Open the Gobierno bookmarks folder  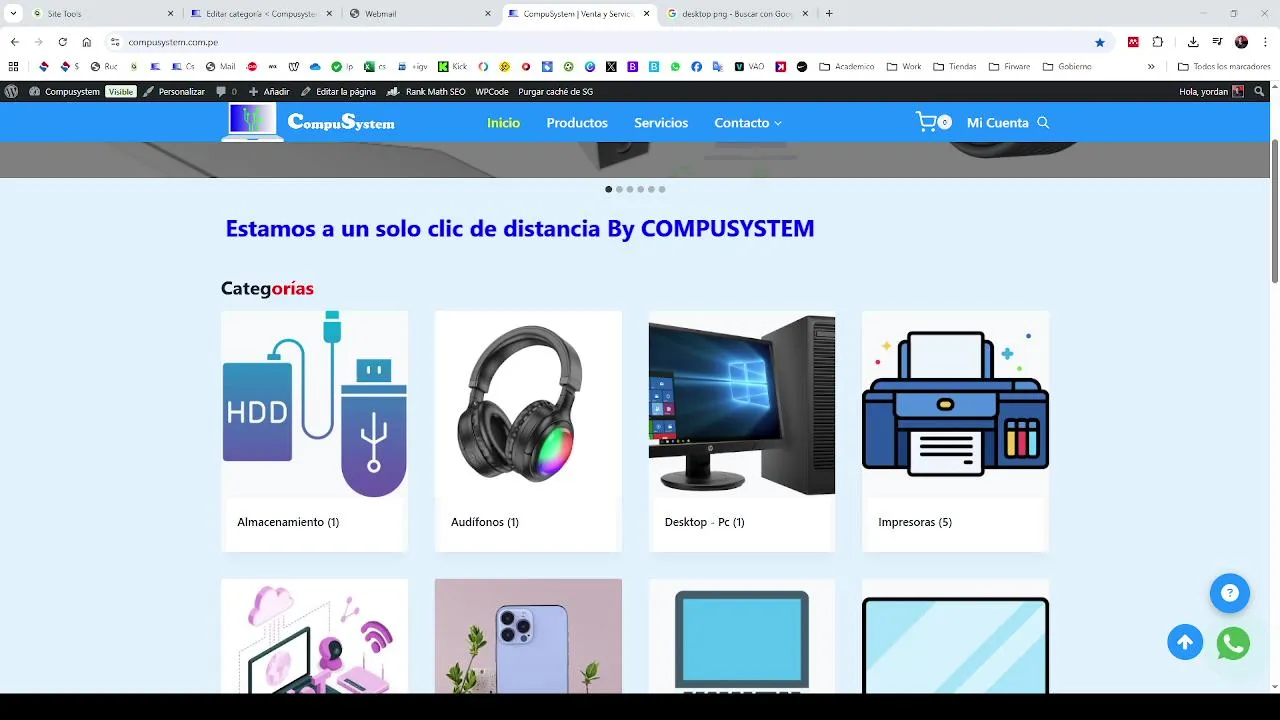click(1067, 67)
